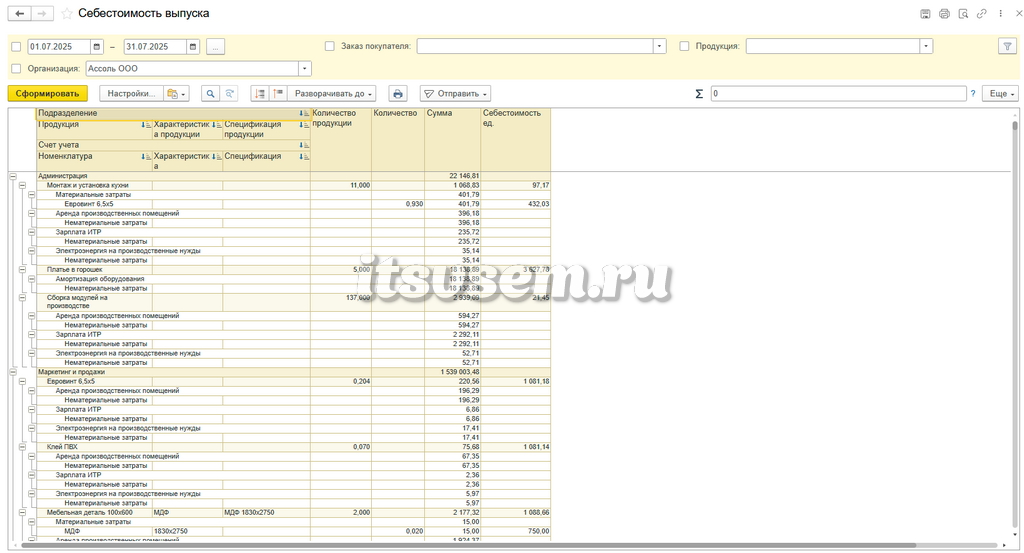
Task: Open report variants dropdown beside Настройки
Action: (176, 94)
